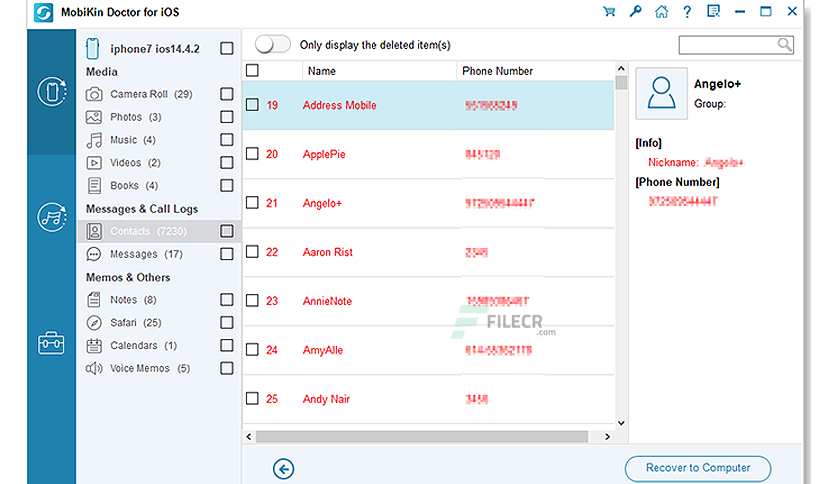Select the iTunes backup recovery sidebar icon
The image size is (836, 484).
coord(52,217)
